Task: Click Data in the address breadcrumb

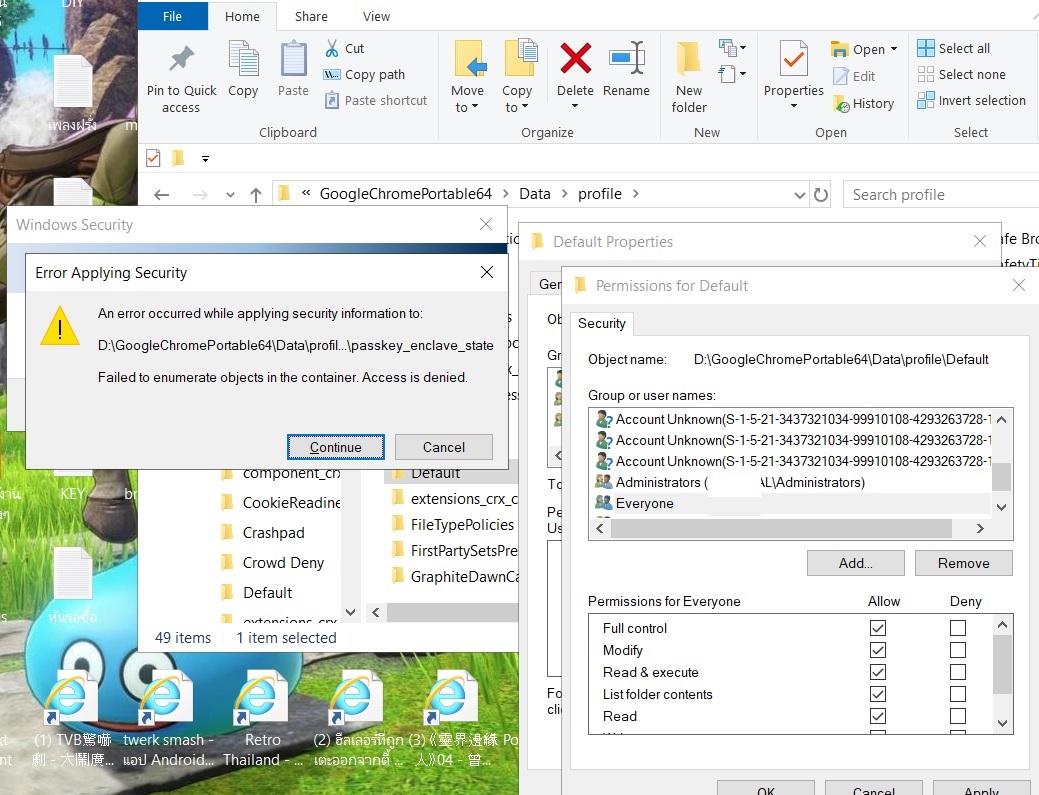Action: (535, 193)
